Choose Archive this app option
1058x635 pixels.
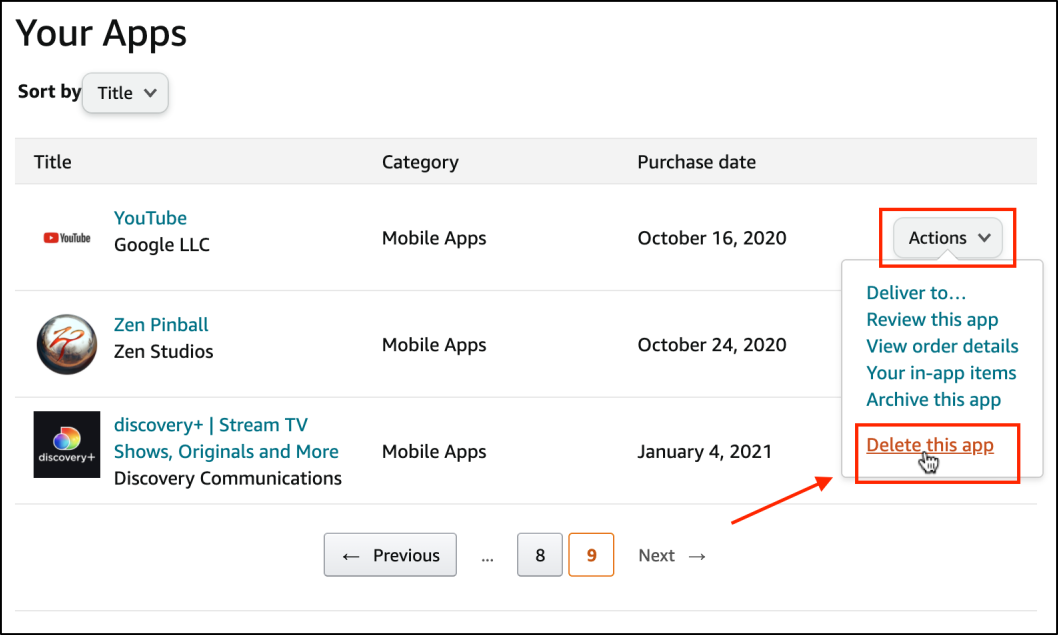pyautogui.click(x=933, y=399)
